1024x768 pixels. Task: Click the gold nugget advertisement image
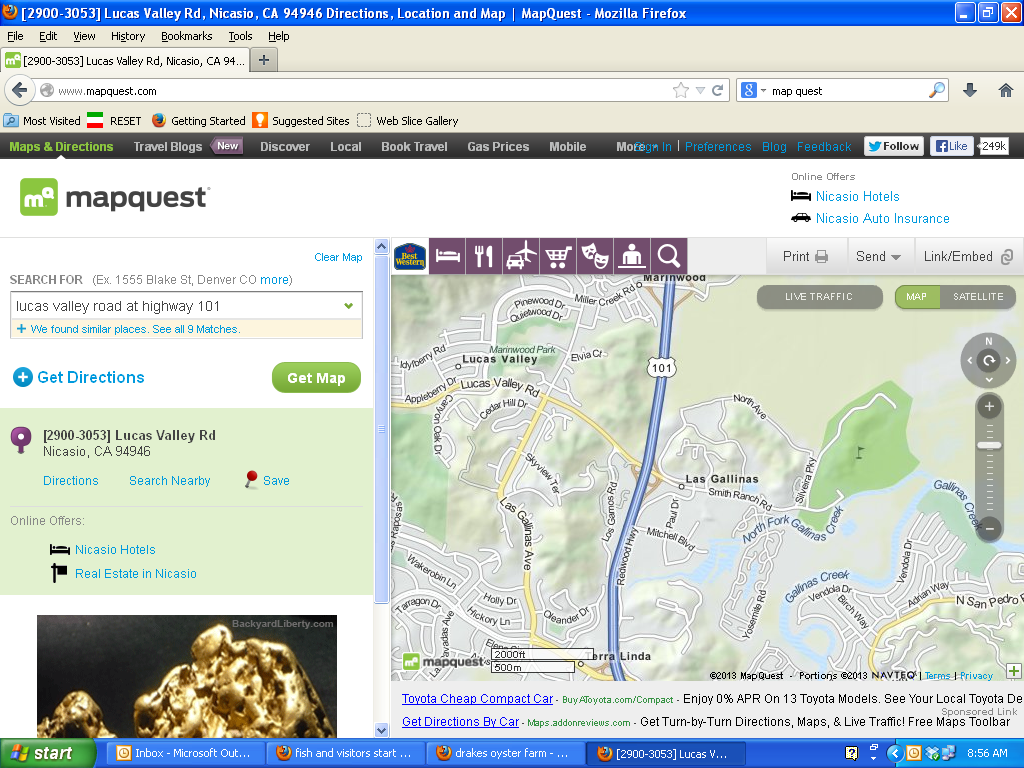pos(187,677)
